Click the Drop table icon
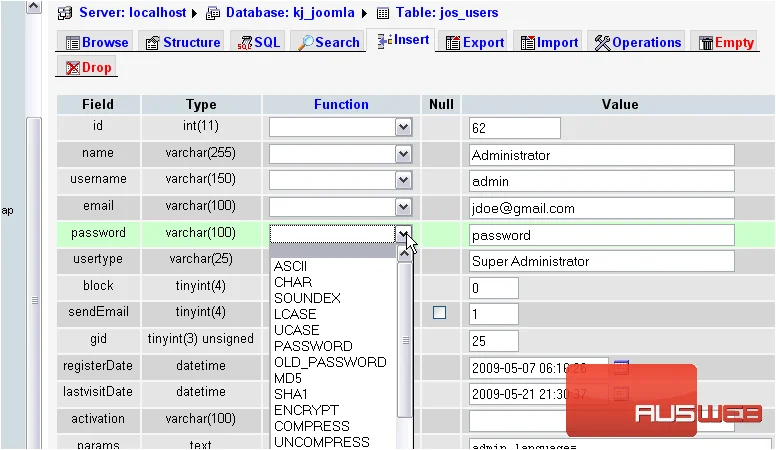Image resolution: width=776 pixels, height=450 pixels. [73, 68]
